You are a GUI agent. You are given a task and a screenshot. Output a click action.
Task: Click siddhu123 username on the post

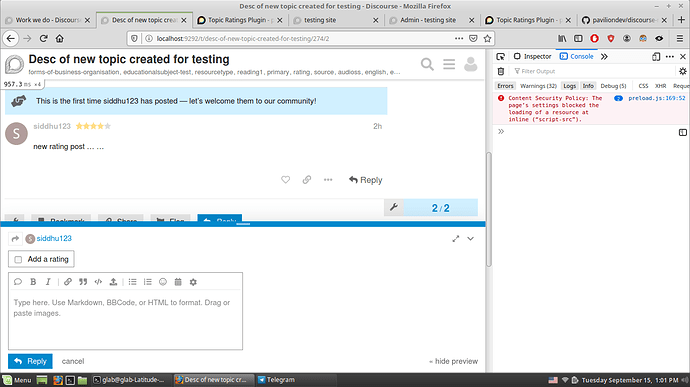coord(52,126)
